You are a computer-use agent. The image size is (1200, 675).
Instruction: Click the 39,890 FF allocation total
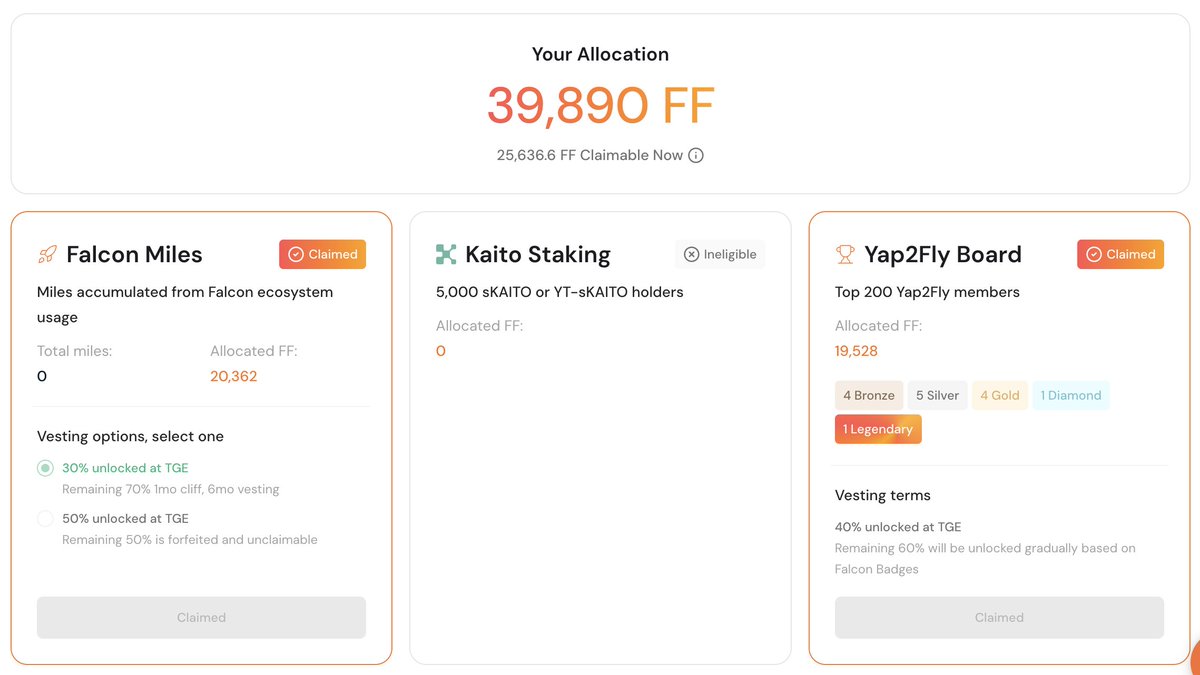coord(600,106)
